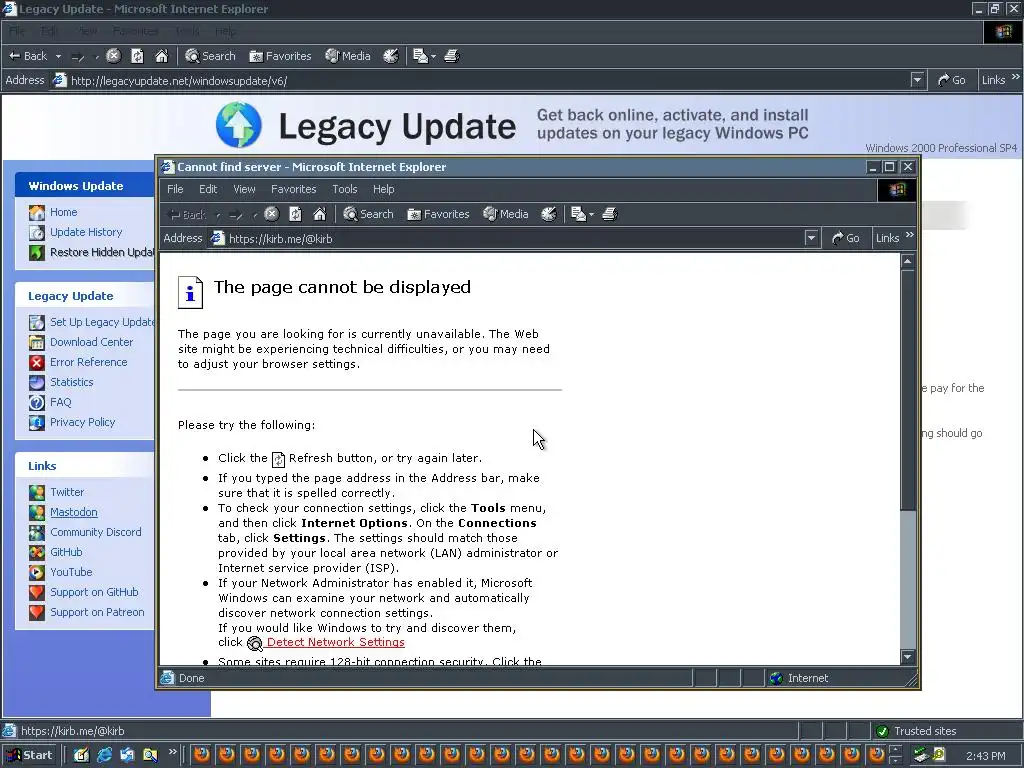Click the History icon in the Legacy Update window toolbar
This screenshot has width=1024, height=768.
[x=391, y=56]
